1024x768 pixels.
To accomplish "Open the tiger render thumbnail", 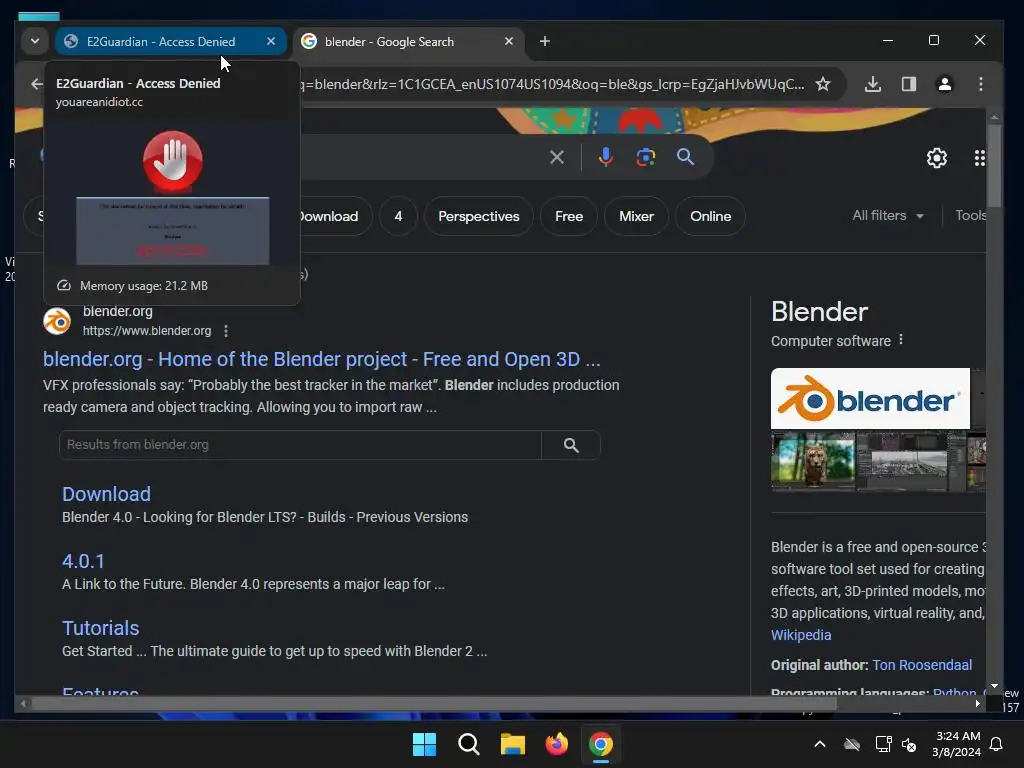I will pyautogui.click(x=812, y=460).
